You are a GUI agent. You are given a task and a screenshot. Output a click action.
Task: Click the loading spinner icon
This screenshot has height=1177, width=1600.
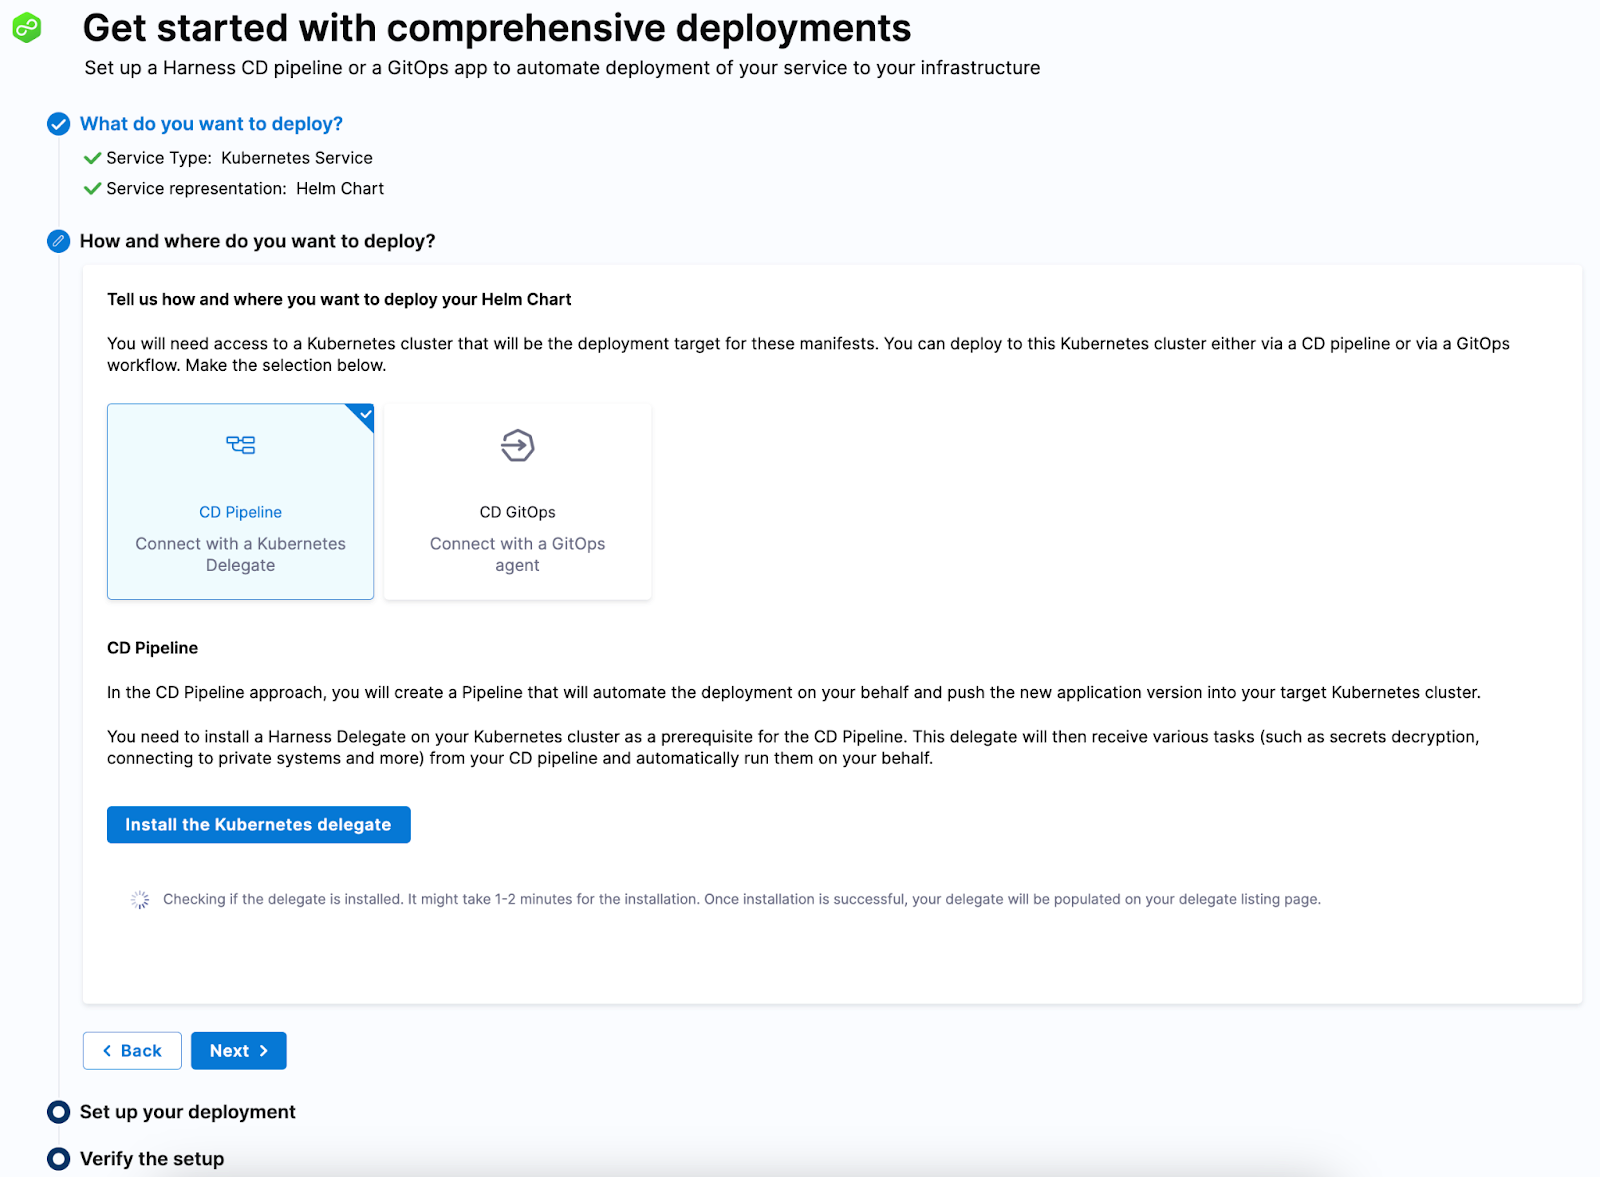(140, 900)
